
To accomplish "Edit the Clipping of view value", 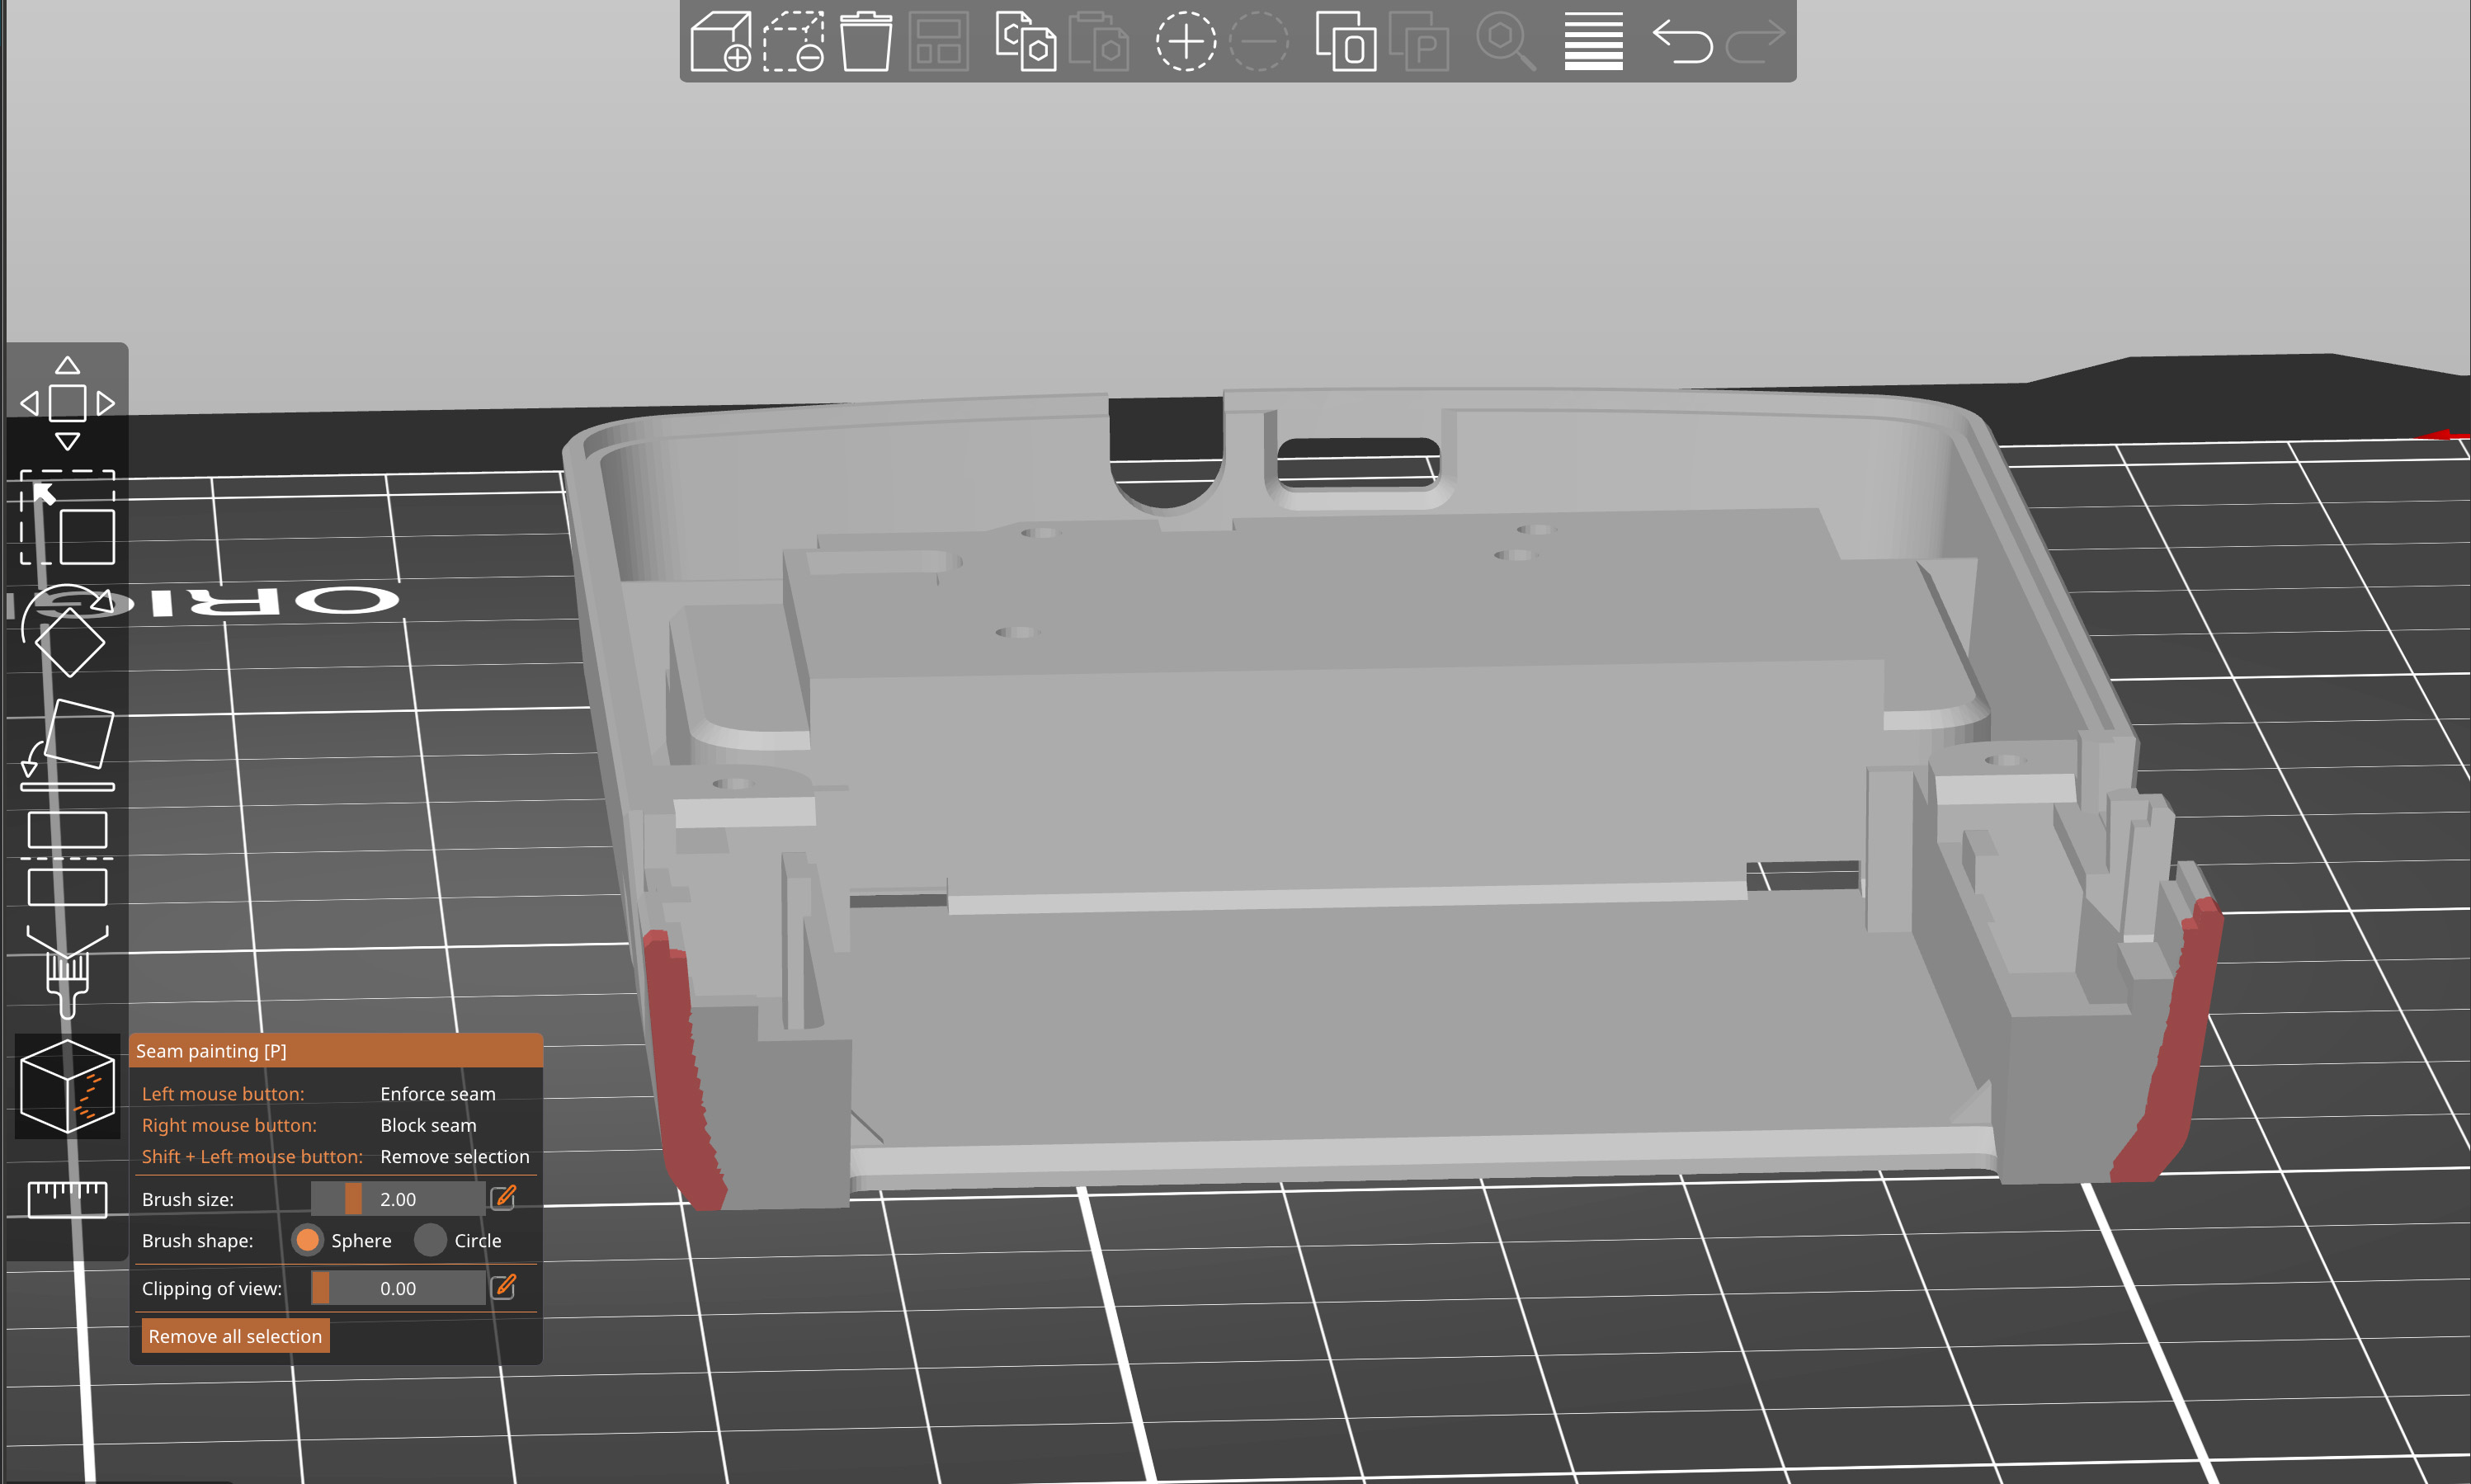I will tap(504, 1287).
